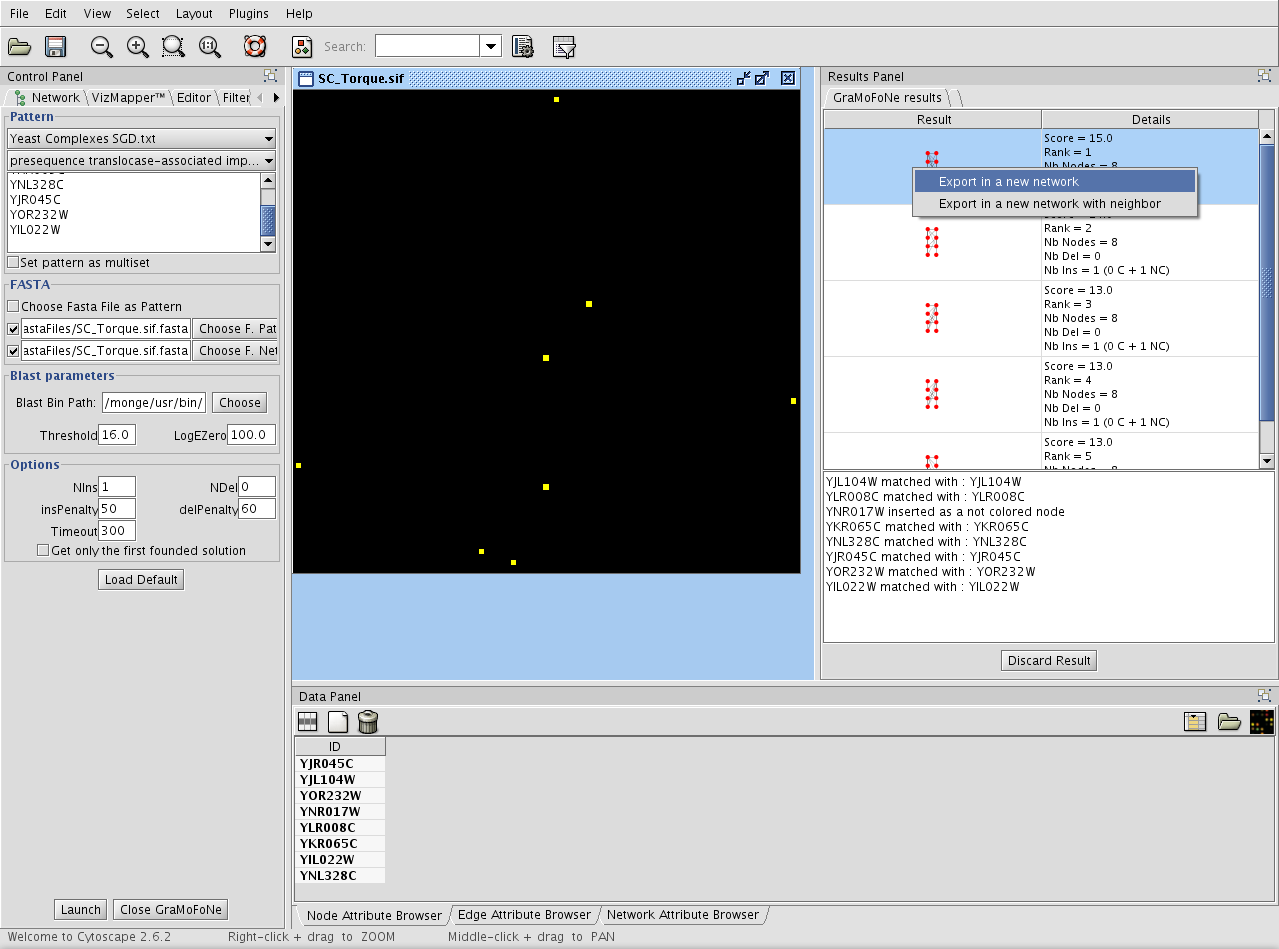1279x949 pixels.
Task: Open the presequence translocase-associated dropdown
Action: click(x=141, y=161)
